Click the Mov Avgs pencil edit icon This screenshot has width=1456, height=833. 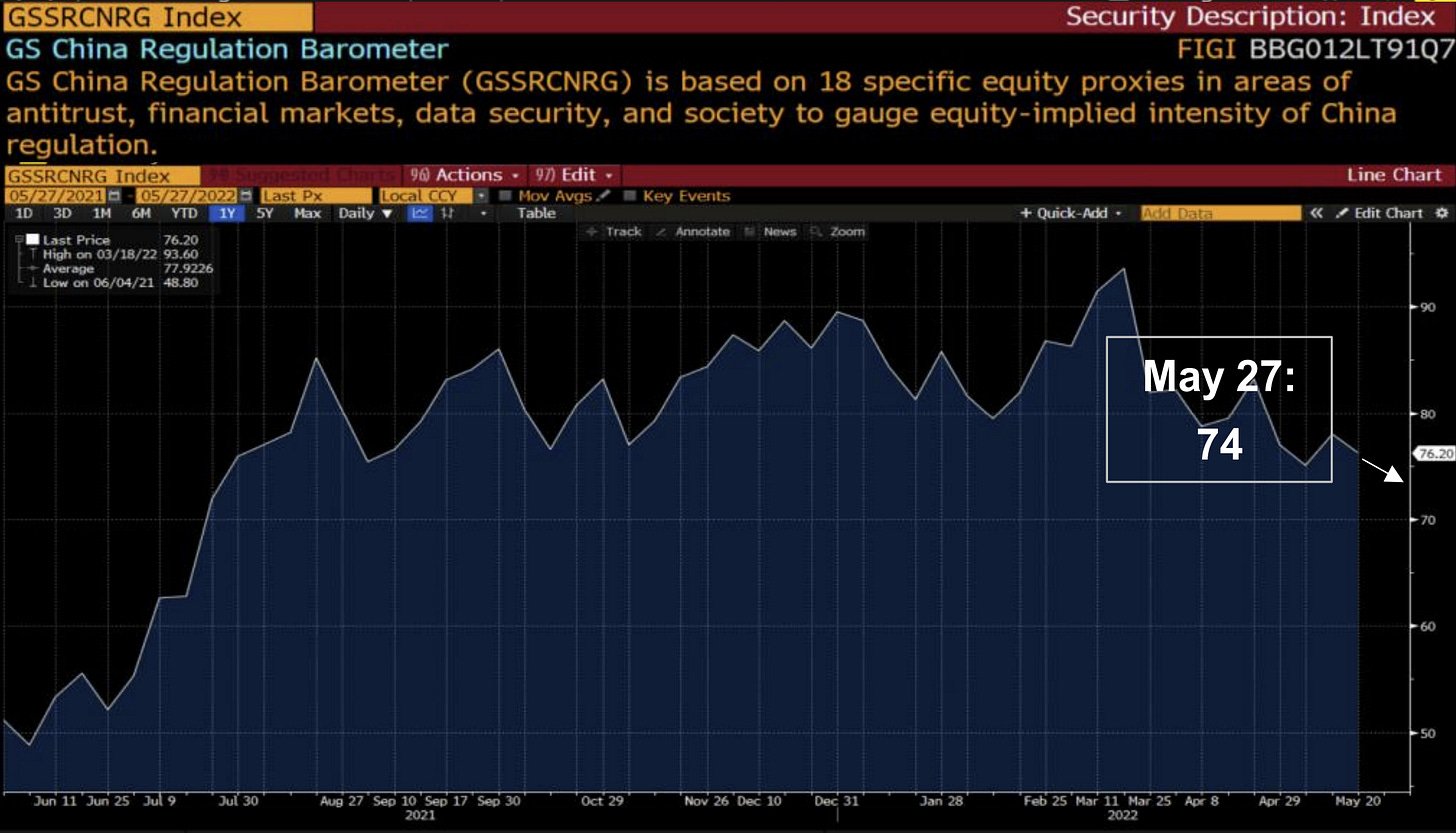602,196
